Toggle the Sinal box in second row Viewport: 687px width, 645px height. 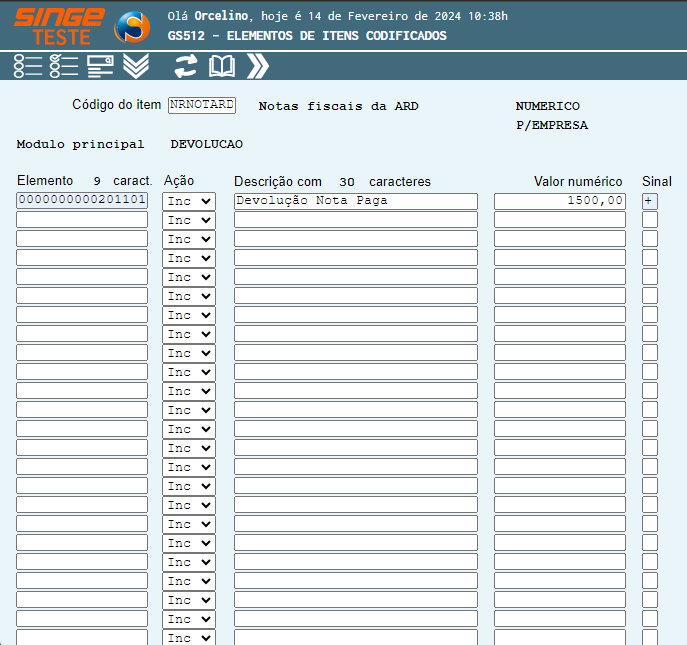pyautogui.click(x=649, y=220)
